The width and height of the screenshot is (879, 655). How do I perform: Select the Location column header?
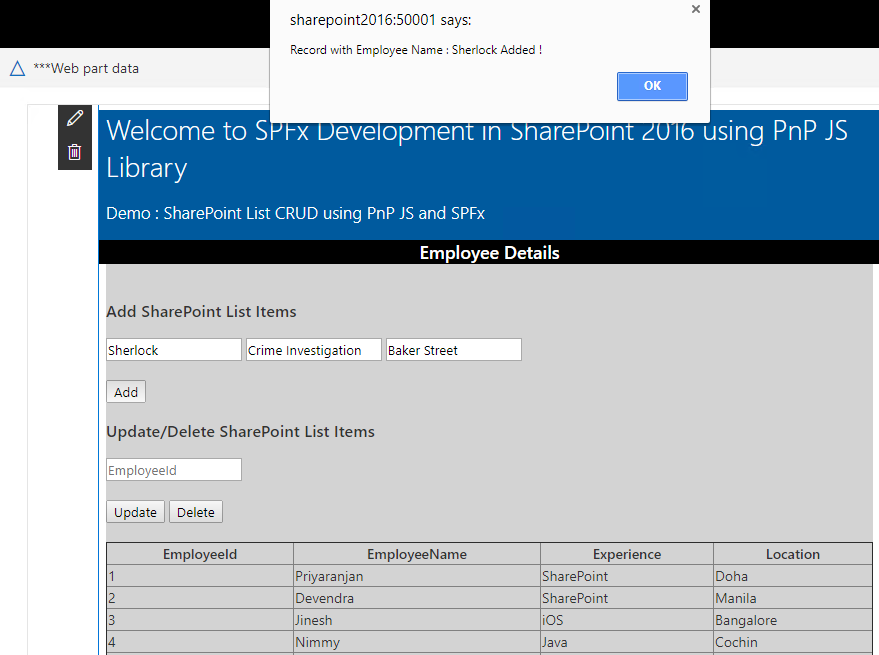point(793,554)
